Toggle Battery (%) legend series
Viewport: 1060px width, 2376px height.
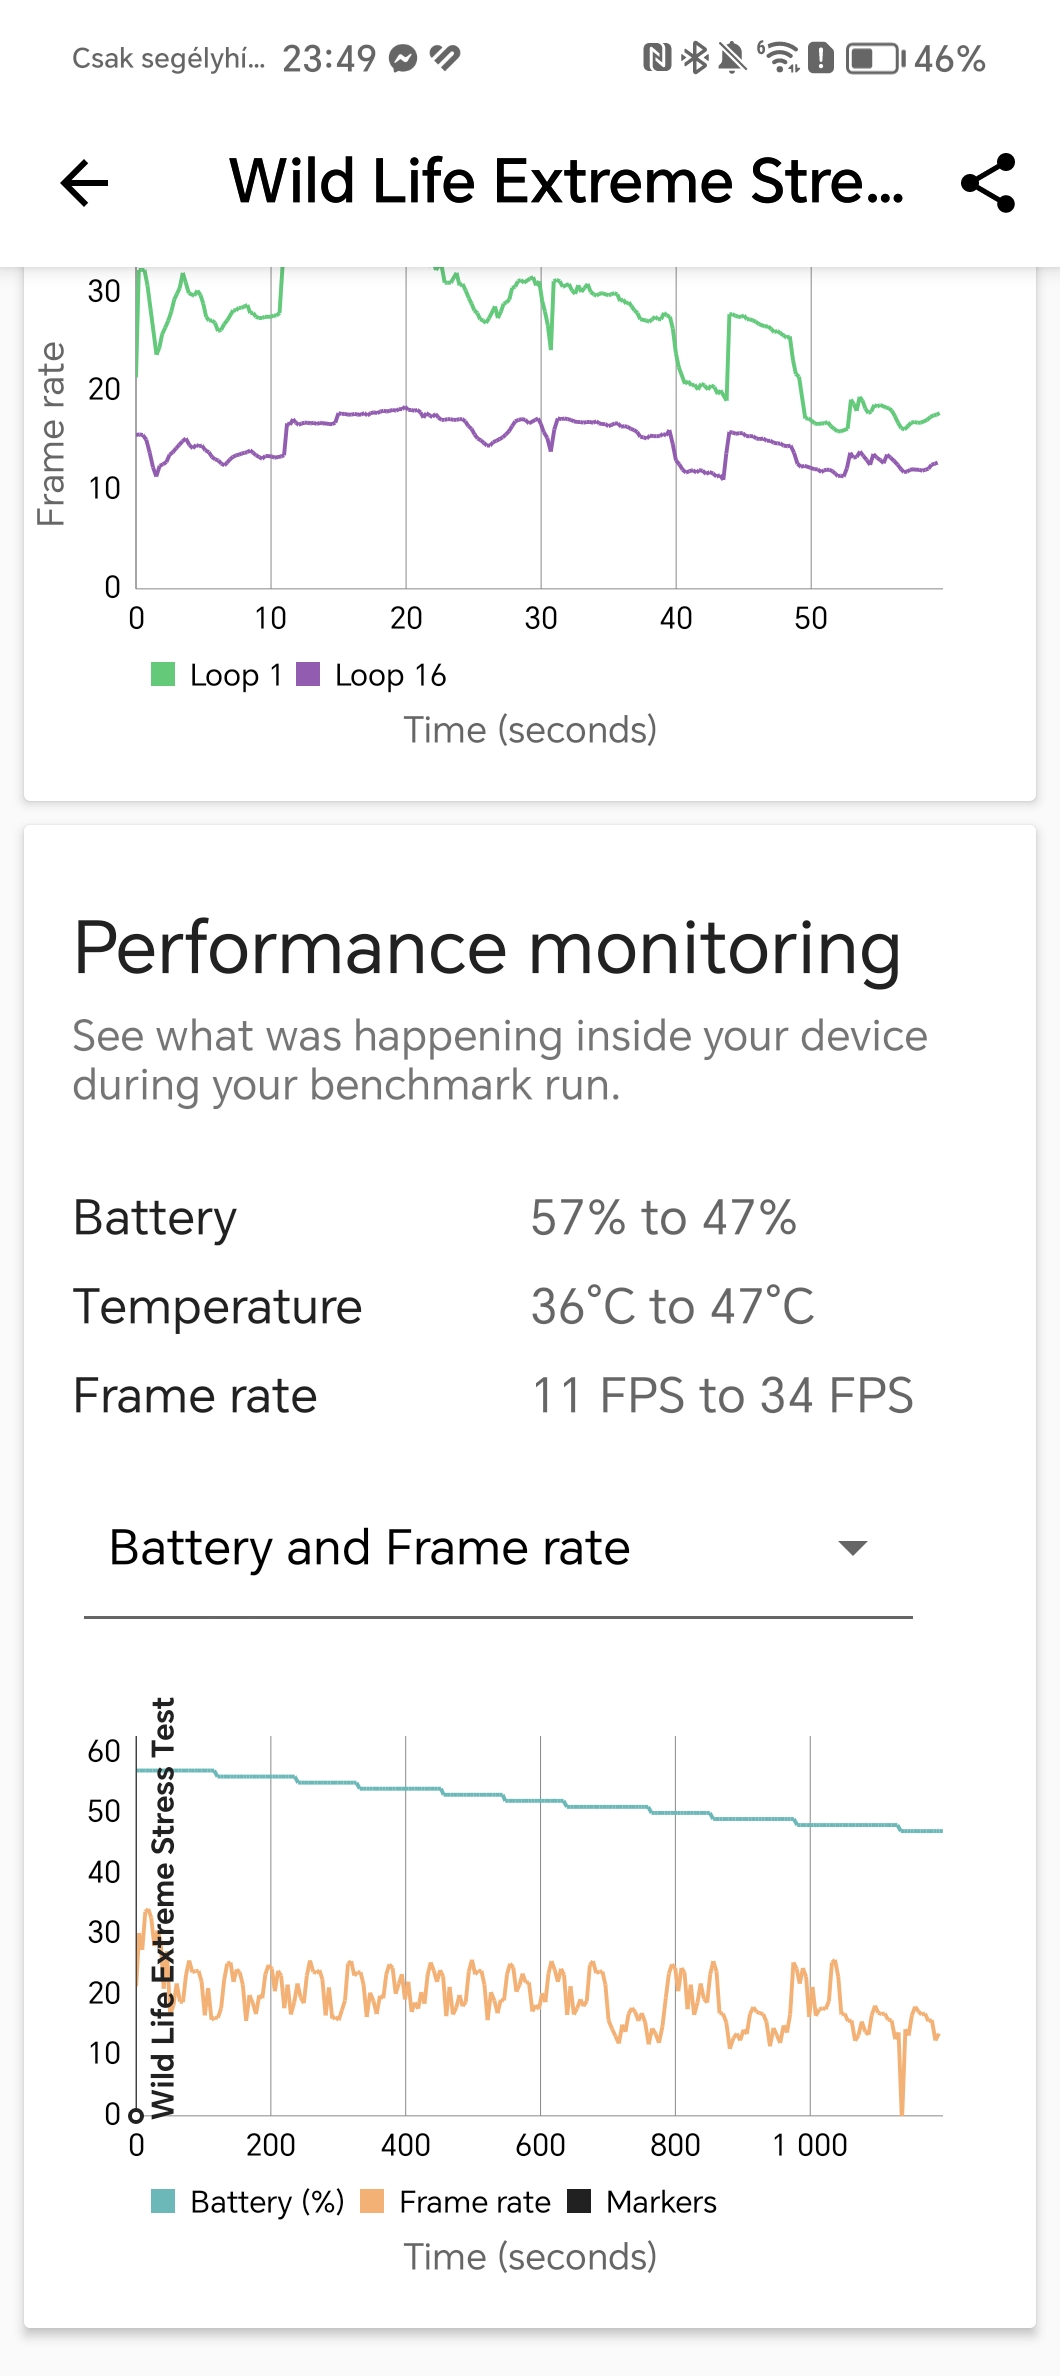pyautogui.click(x=248, y=2201)
